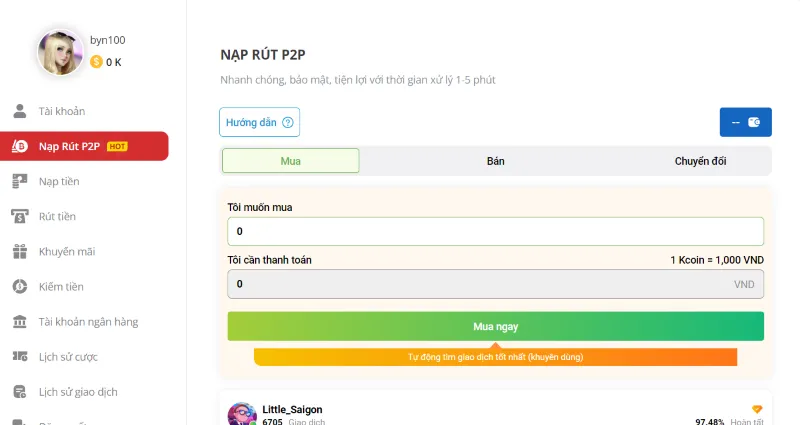The width and height of the screenshot is (800, 425).
Task: Open Little_Saigon trader avatar
Action: [x=242, y=414]
